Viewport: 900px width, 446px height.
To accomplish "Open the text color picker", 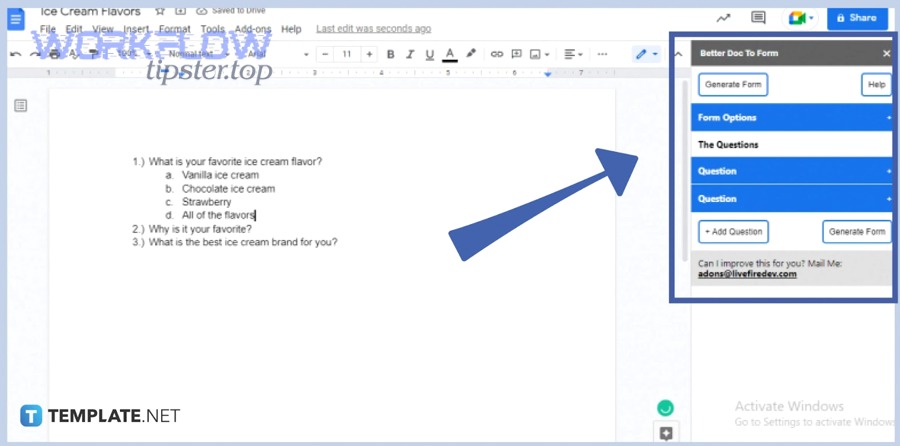I will (x=450, y=55).
